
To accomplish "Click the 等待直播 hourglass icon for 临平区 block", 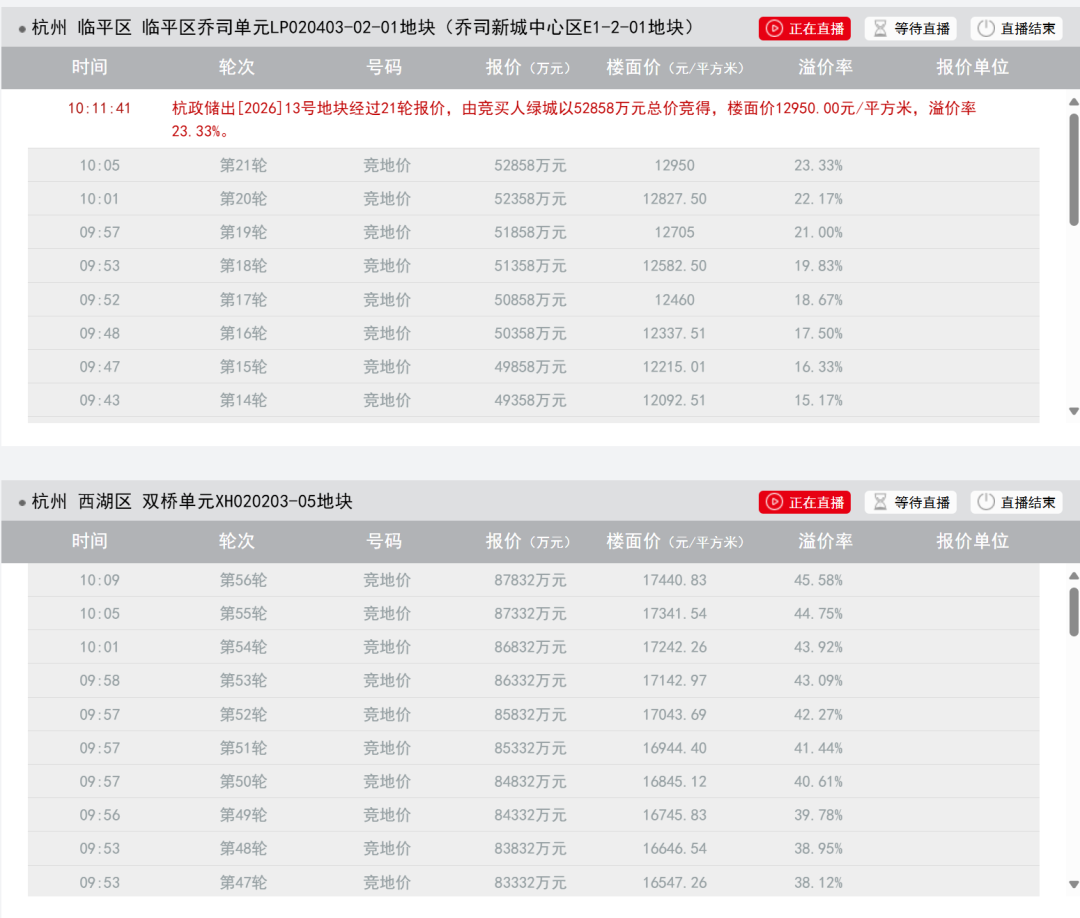I will pyautogui.click(x=880, y=28).
